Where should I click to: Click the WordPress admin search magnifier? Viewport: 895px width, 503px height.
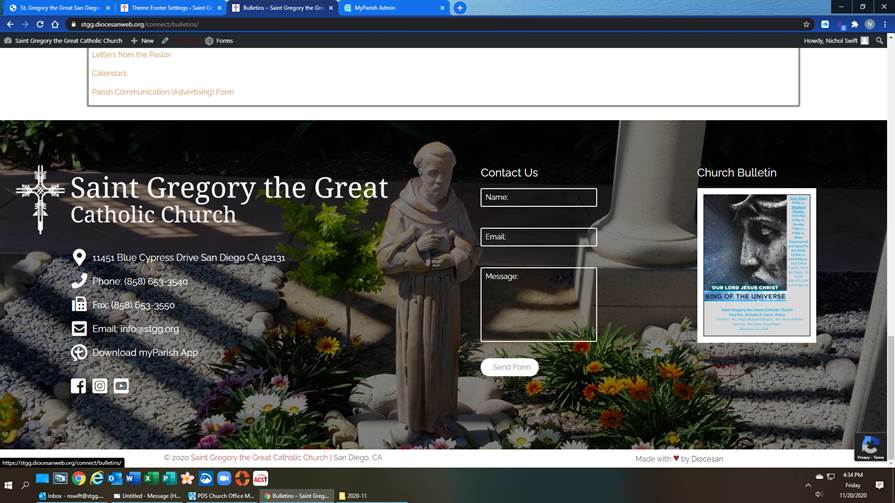point(880,41)
